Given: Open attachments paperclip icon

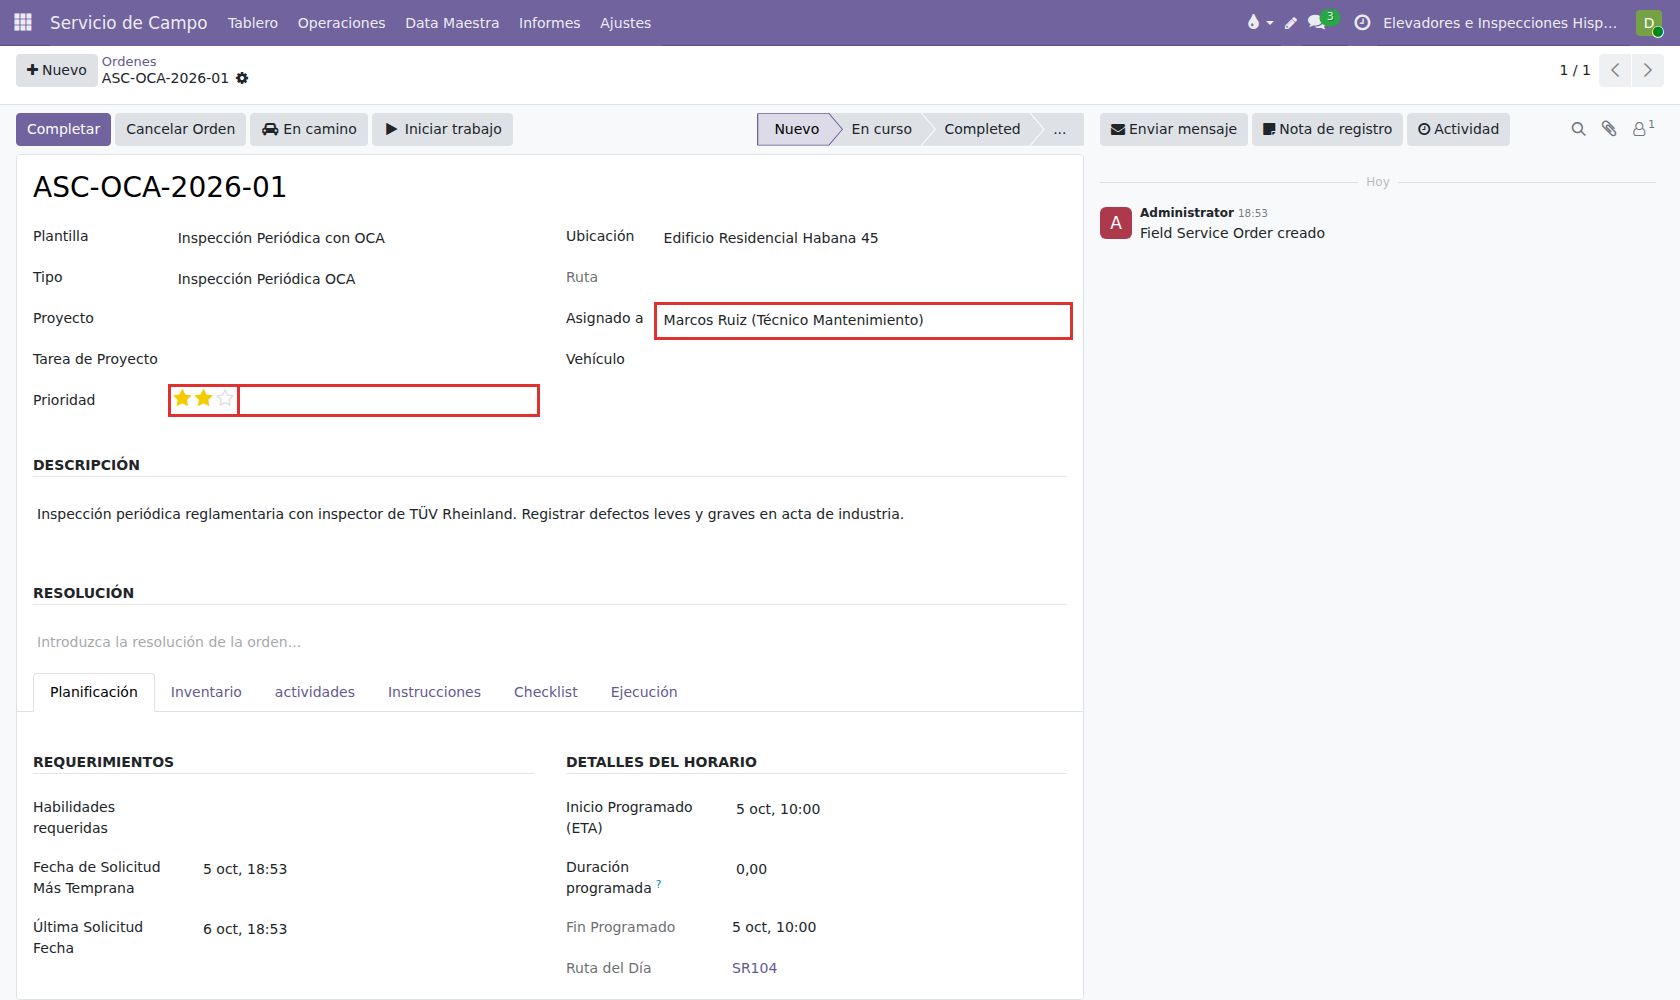Looking at the screenshot, I should (1609, 129).
